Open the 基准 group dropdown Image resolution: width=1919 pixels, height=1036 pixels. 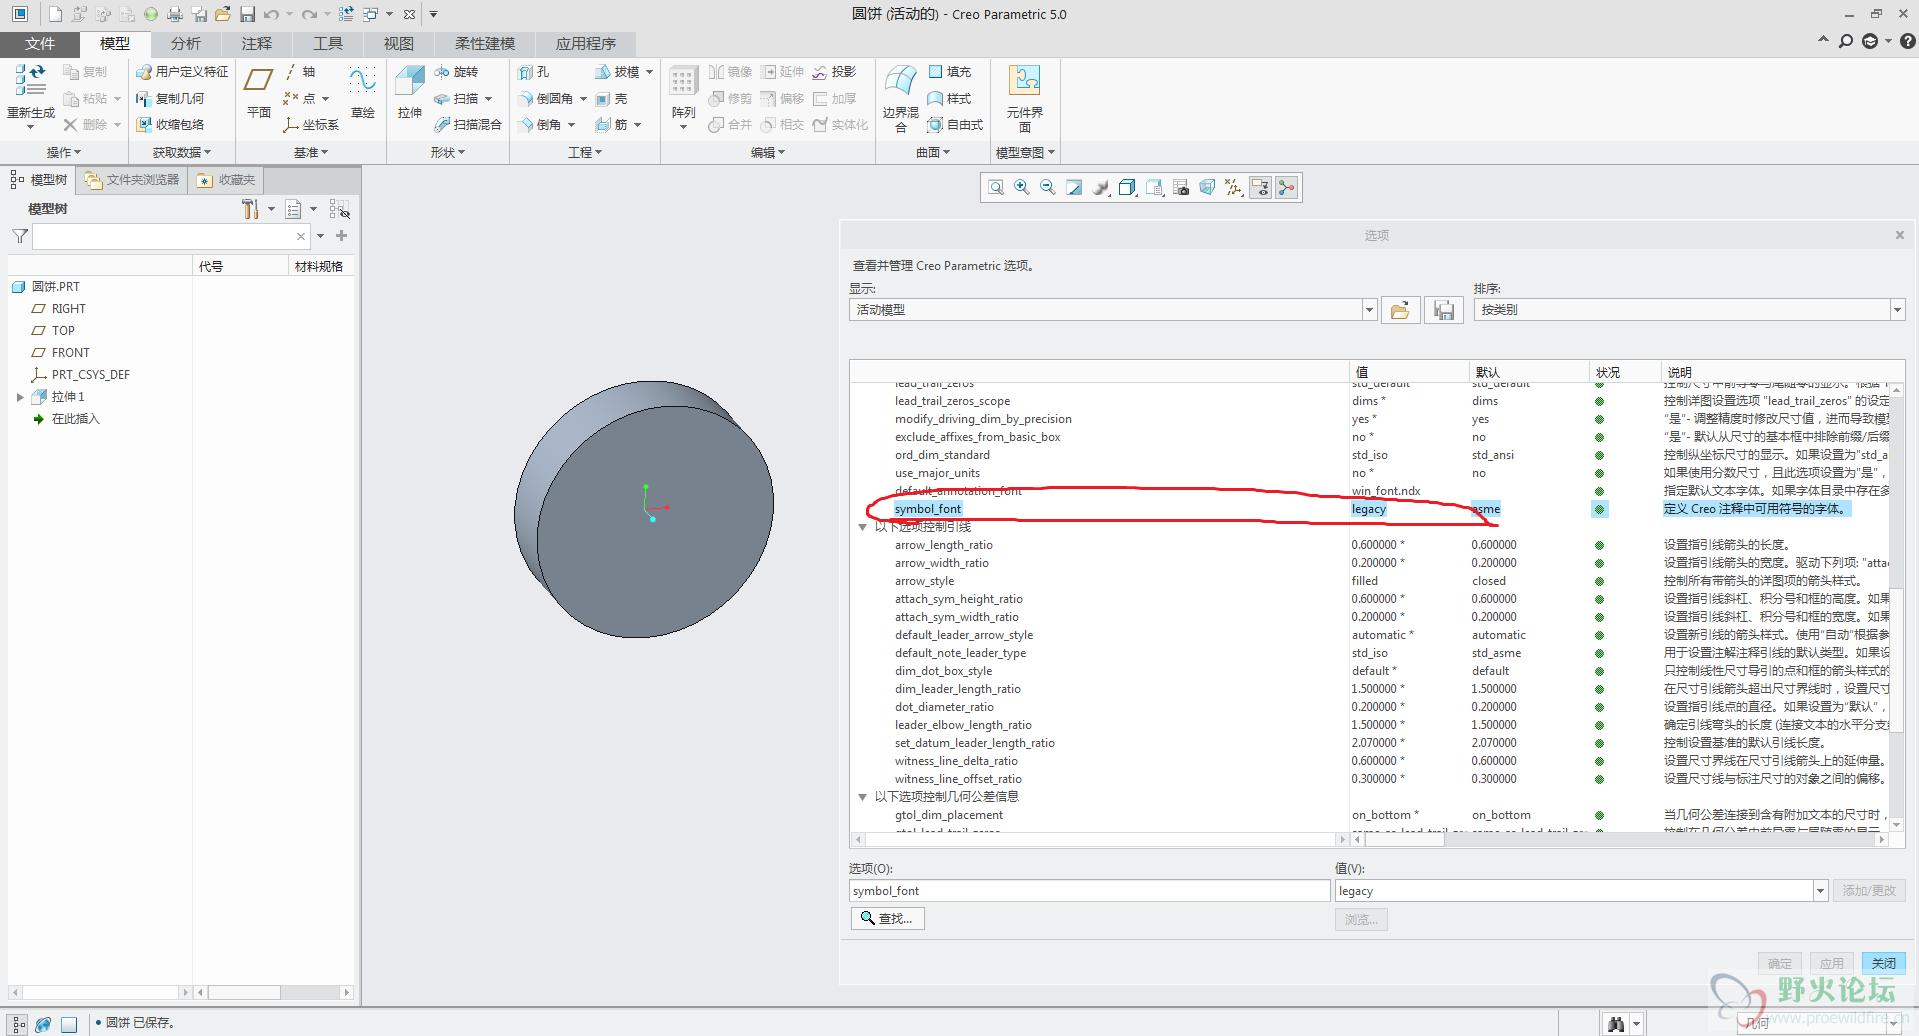coord(311,152)
